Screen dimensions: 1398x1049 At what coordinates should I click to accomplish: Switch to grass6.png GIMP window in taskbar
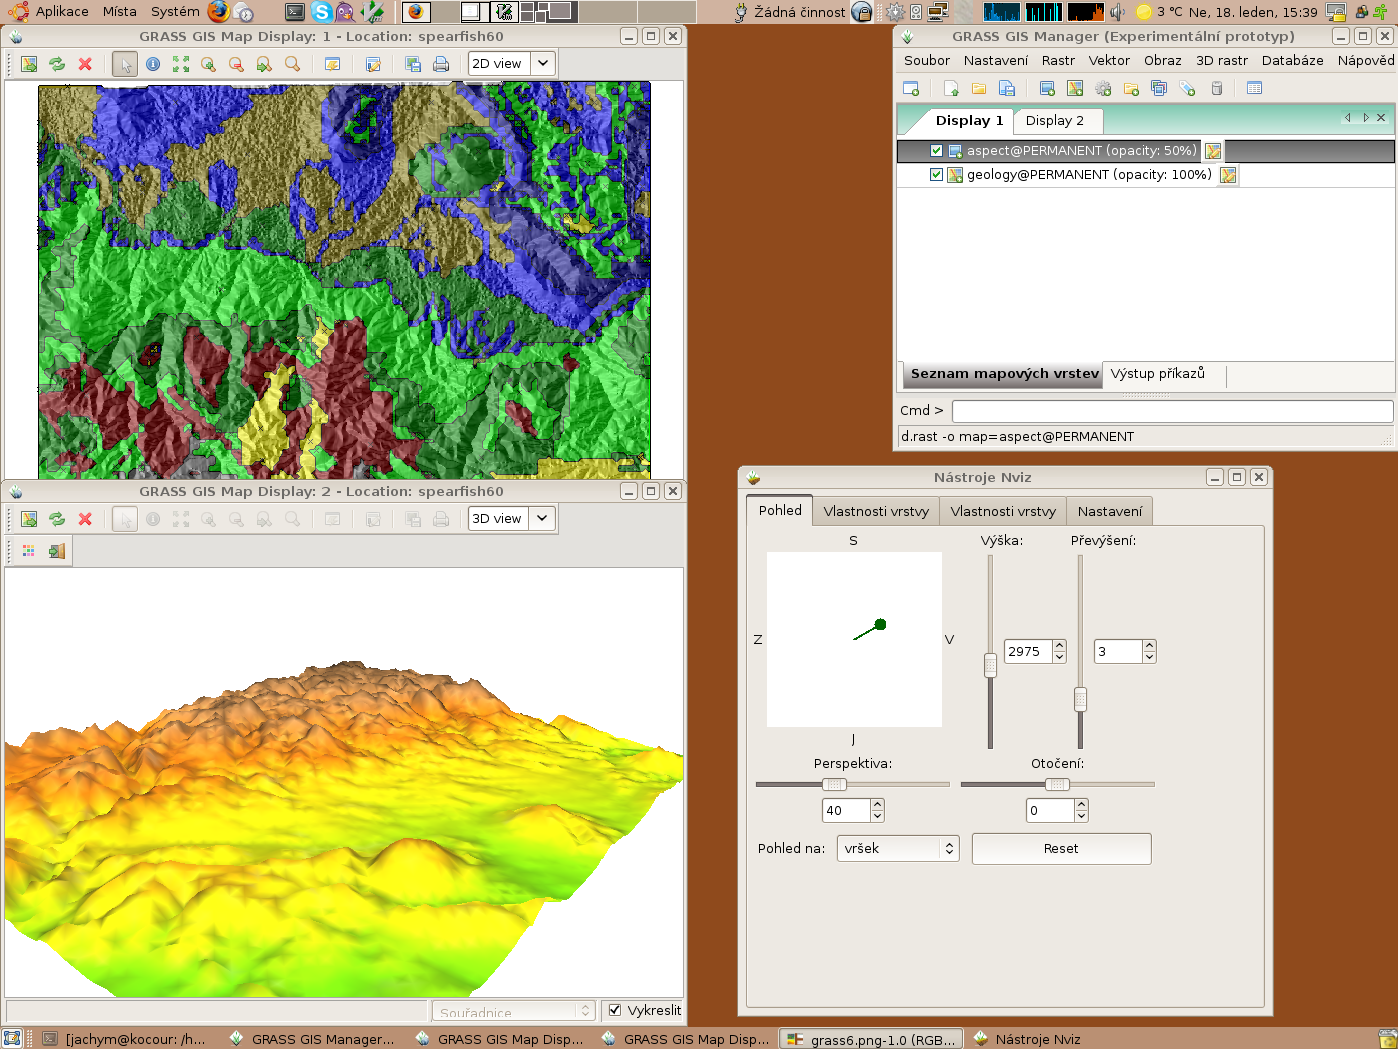click(x=873, y=1039)
